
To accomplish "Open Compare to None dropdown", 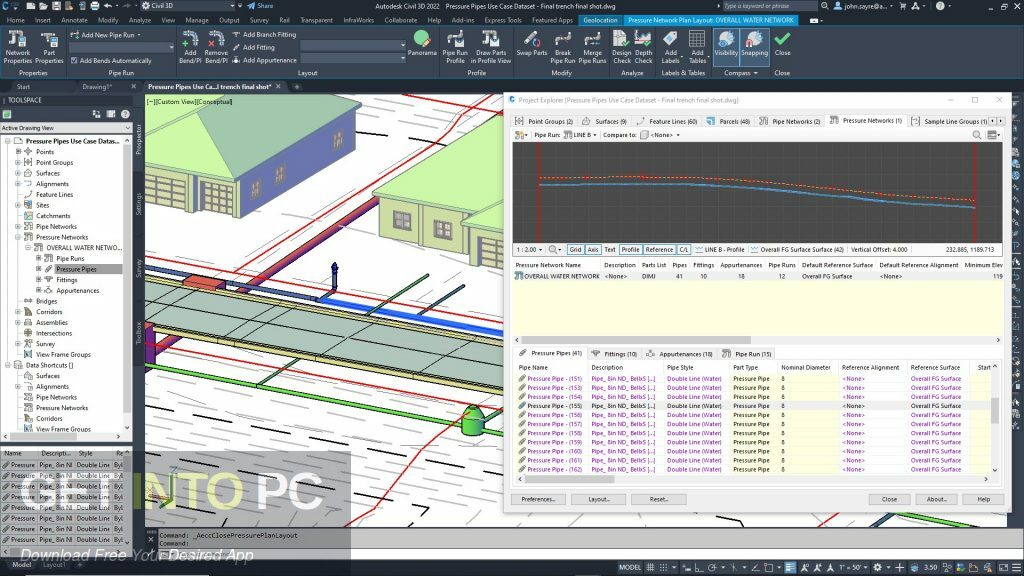I will coord(661,135).
